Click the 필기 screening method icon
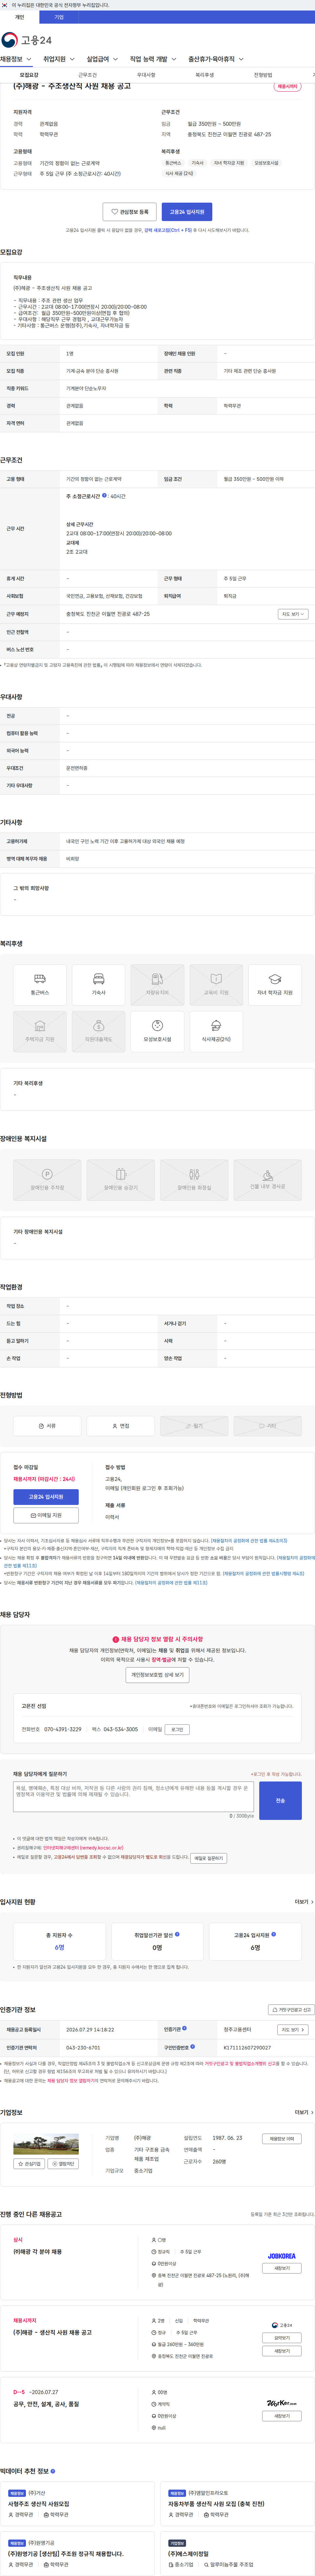This screenshot has height=2576, width=315. (x=194, y=1426)
